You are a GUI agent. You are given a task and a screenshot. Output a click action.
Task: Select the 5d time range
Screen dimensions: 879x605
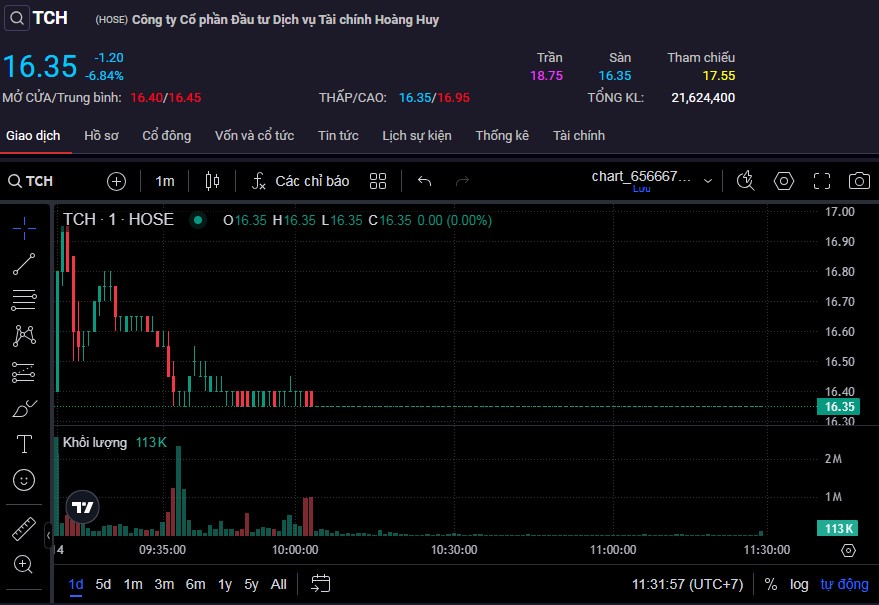tap(103, 584)
